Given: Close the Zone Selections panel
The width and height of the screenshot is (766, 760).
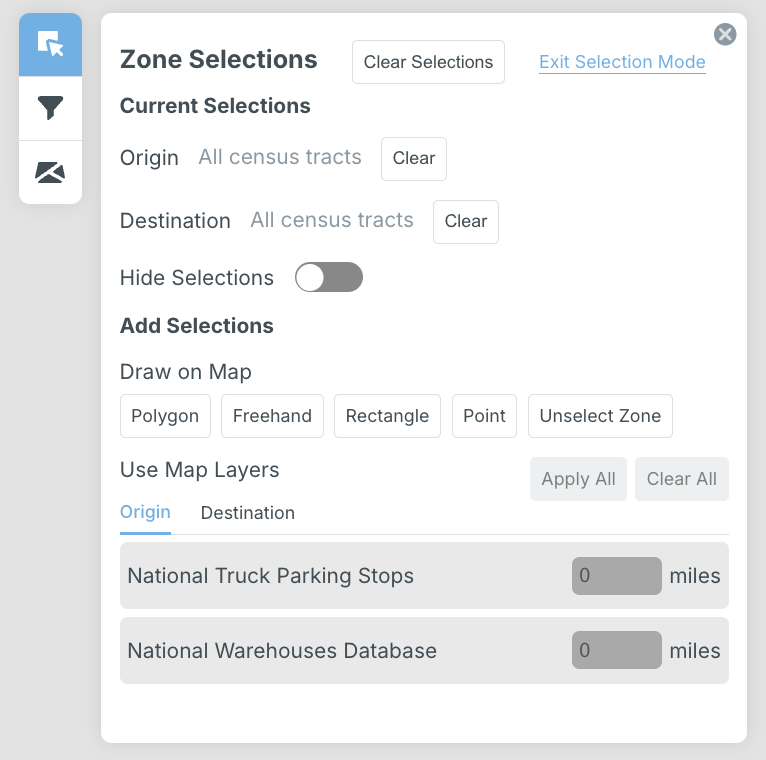Looking at the screenshot, I should 725,35.
